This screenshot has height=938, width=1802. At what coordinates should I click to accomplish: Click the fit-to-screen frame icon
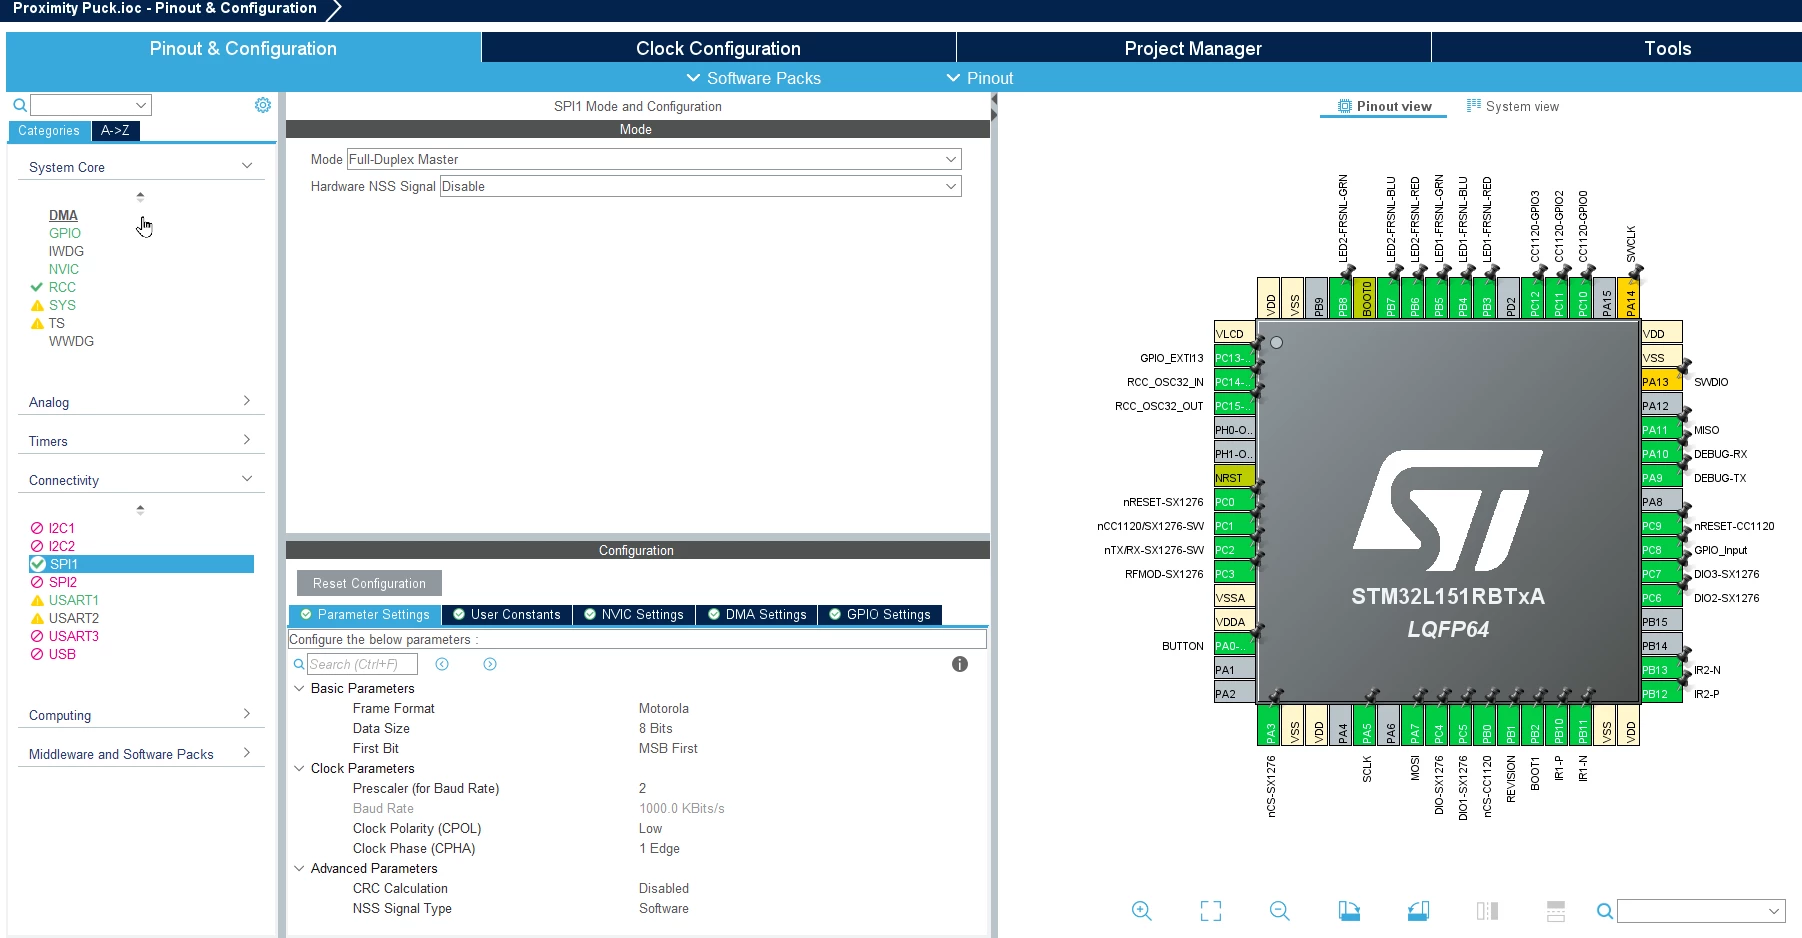tap(1210, 911)
